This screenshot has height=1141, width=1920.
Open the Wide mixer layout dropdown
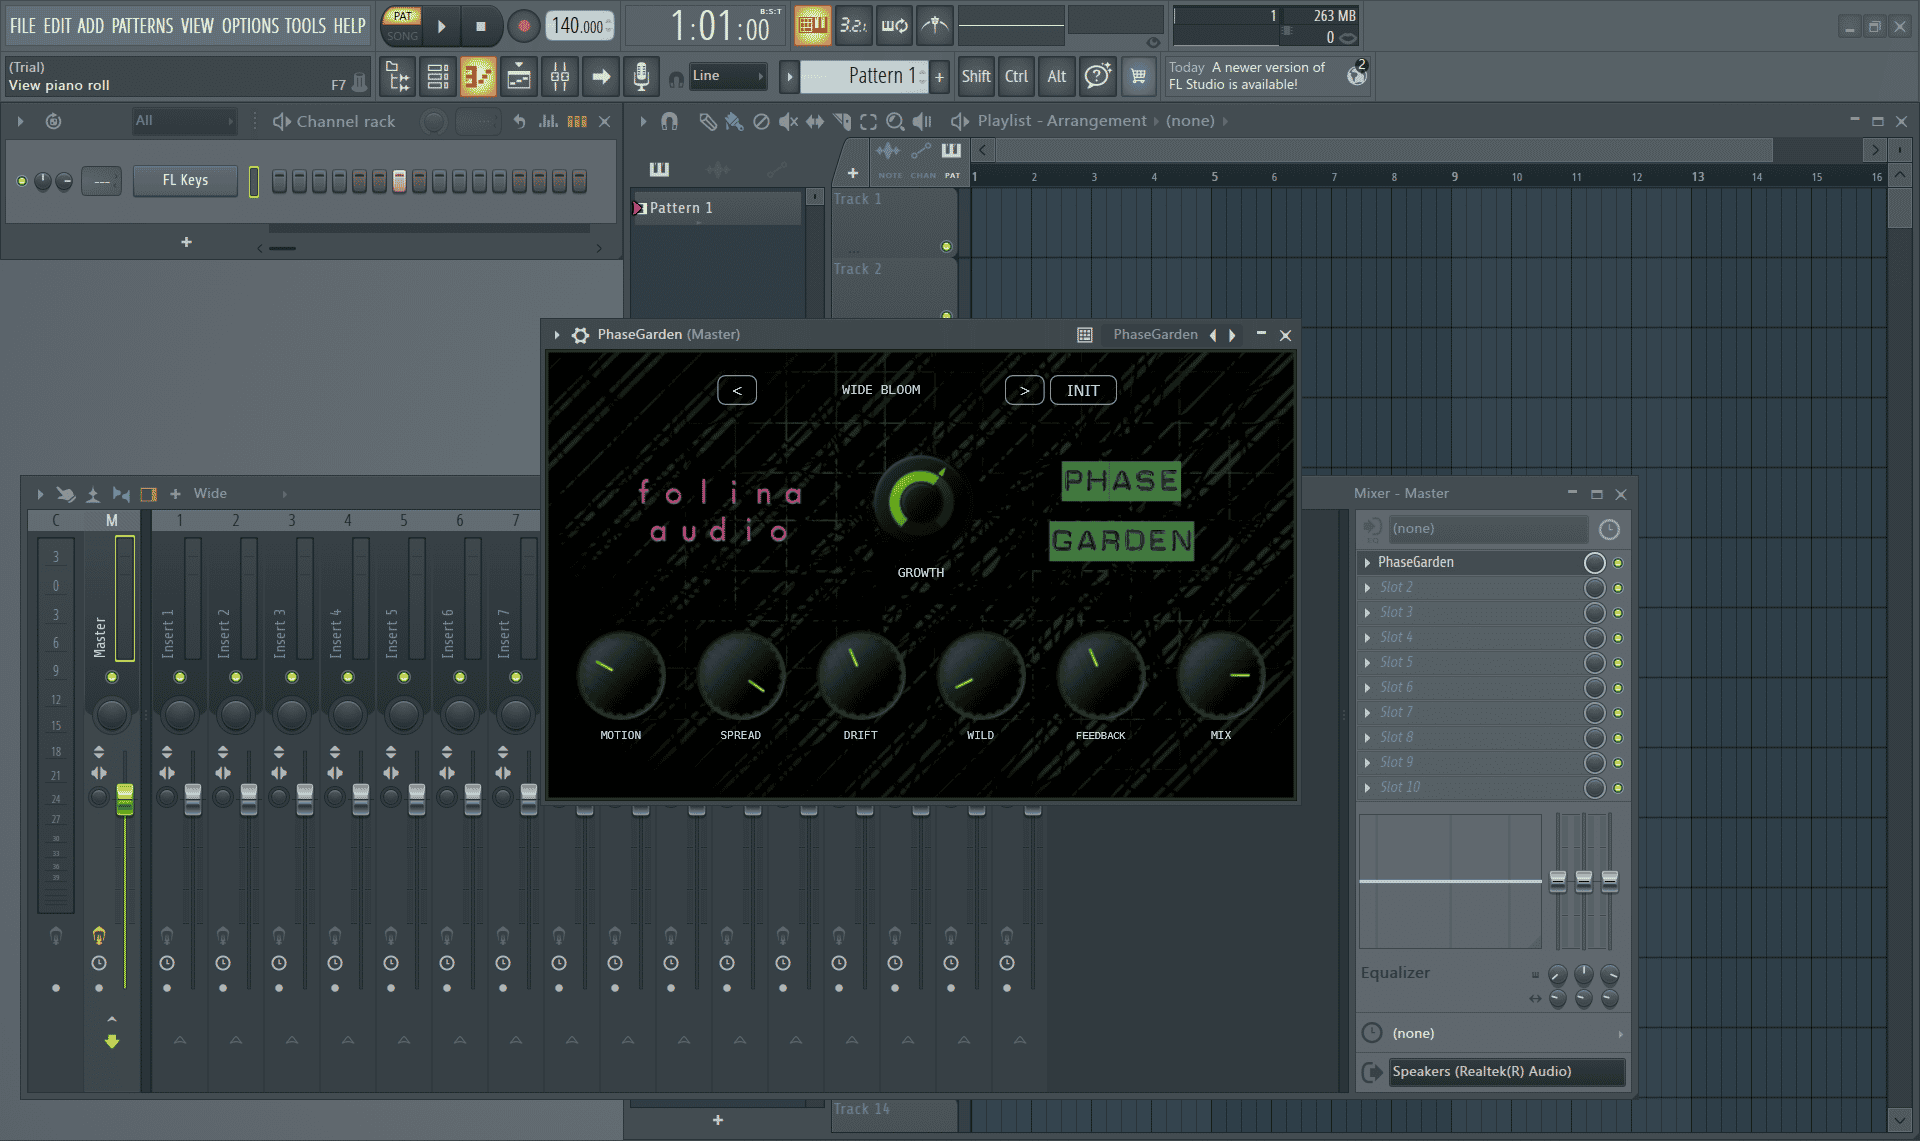[x=240, y=493]
